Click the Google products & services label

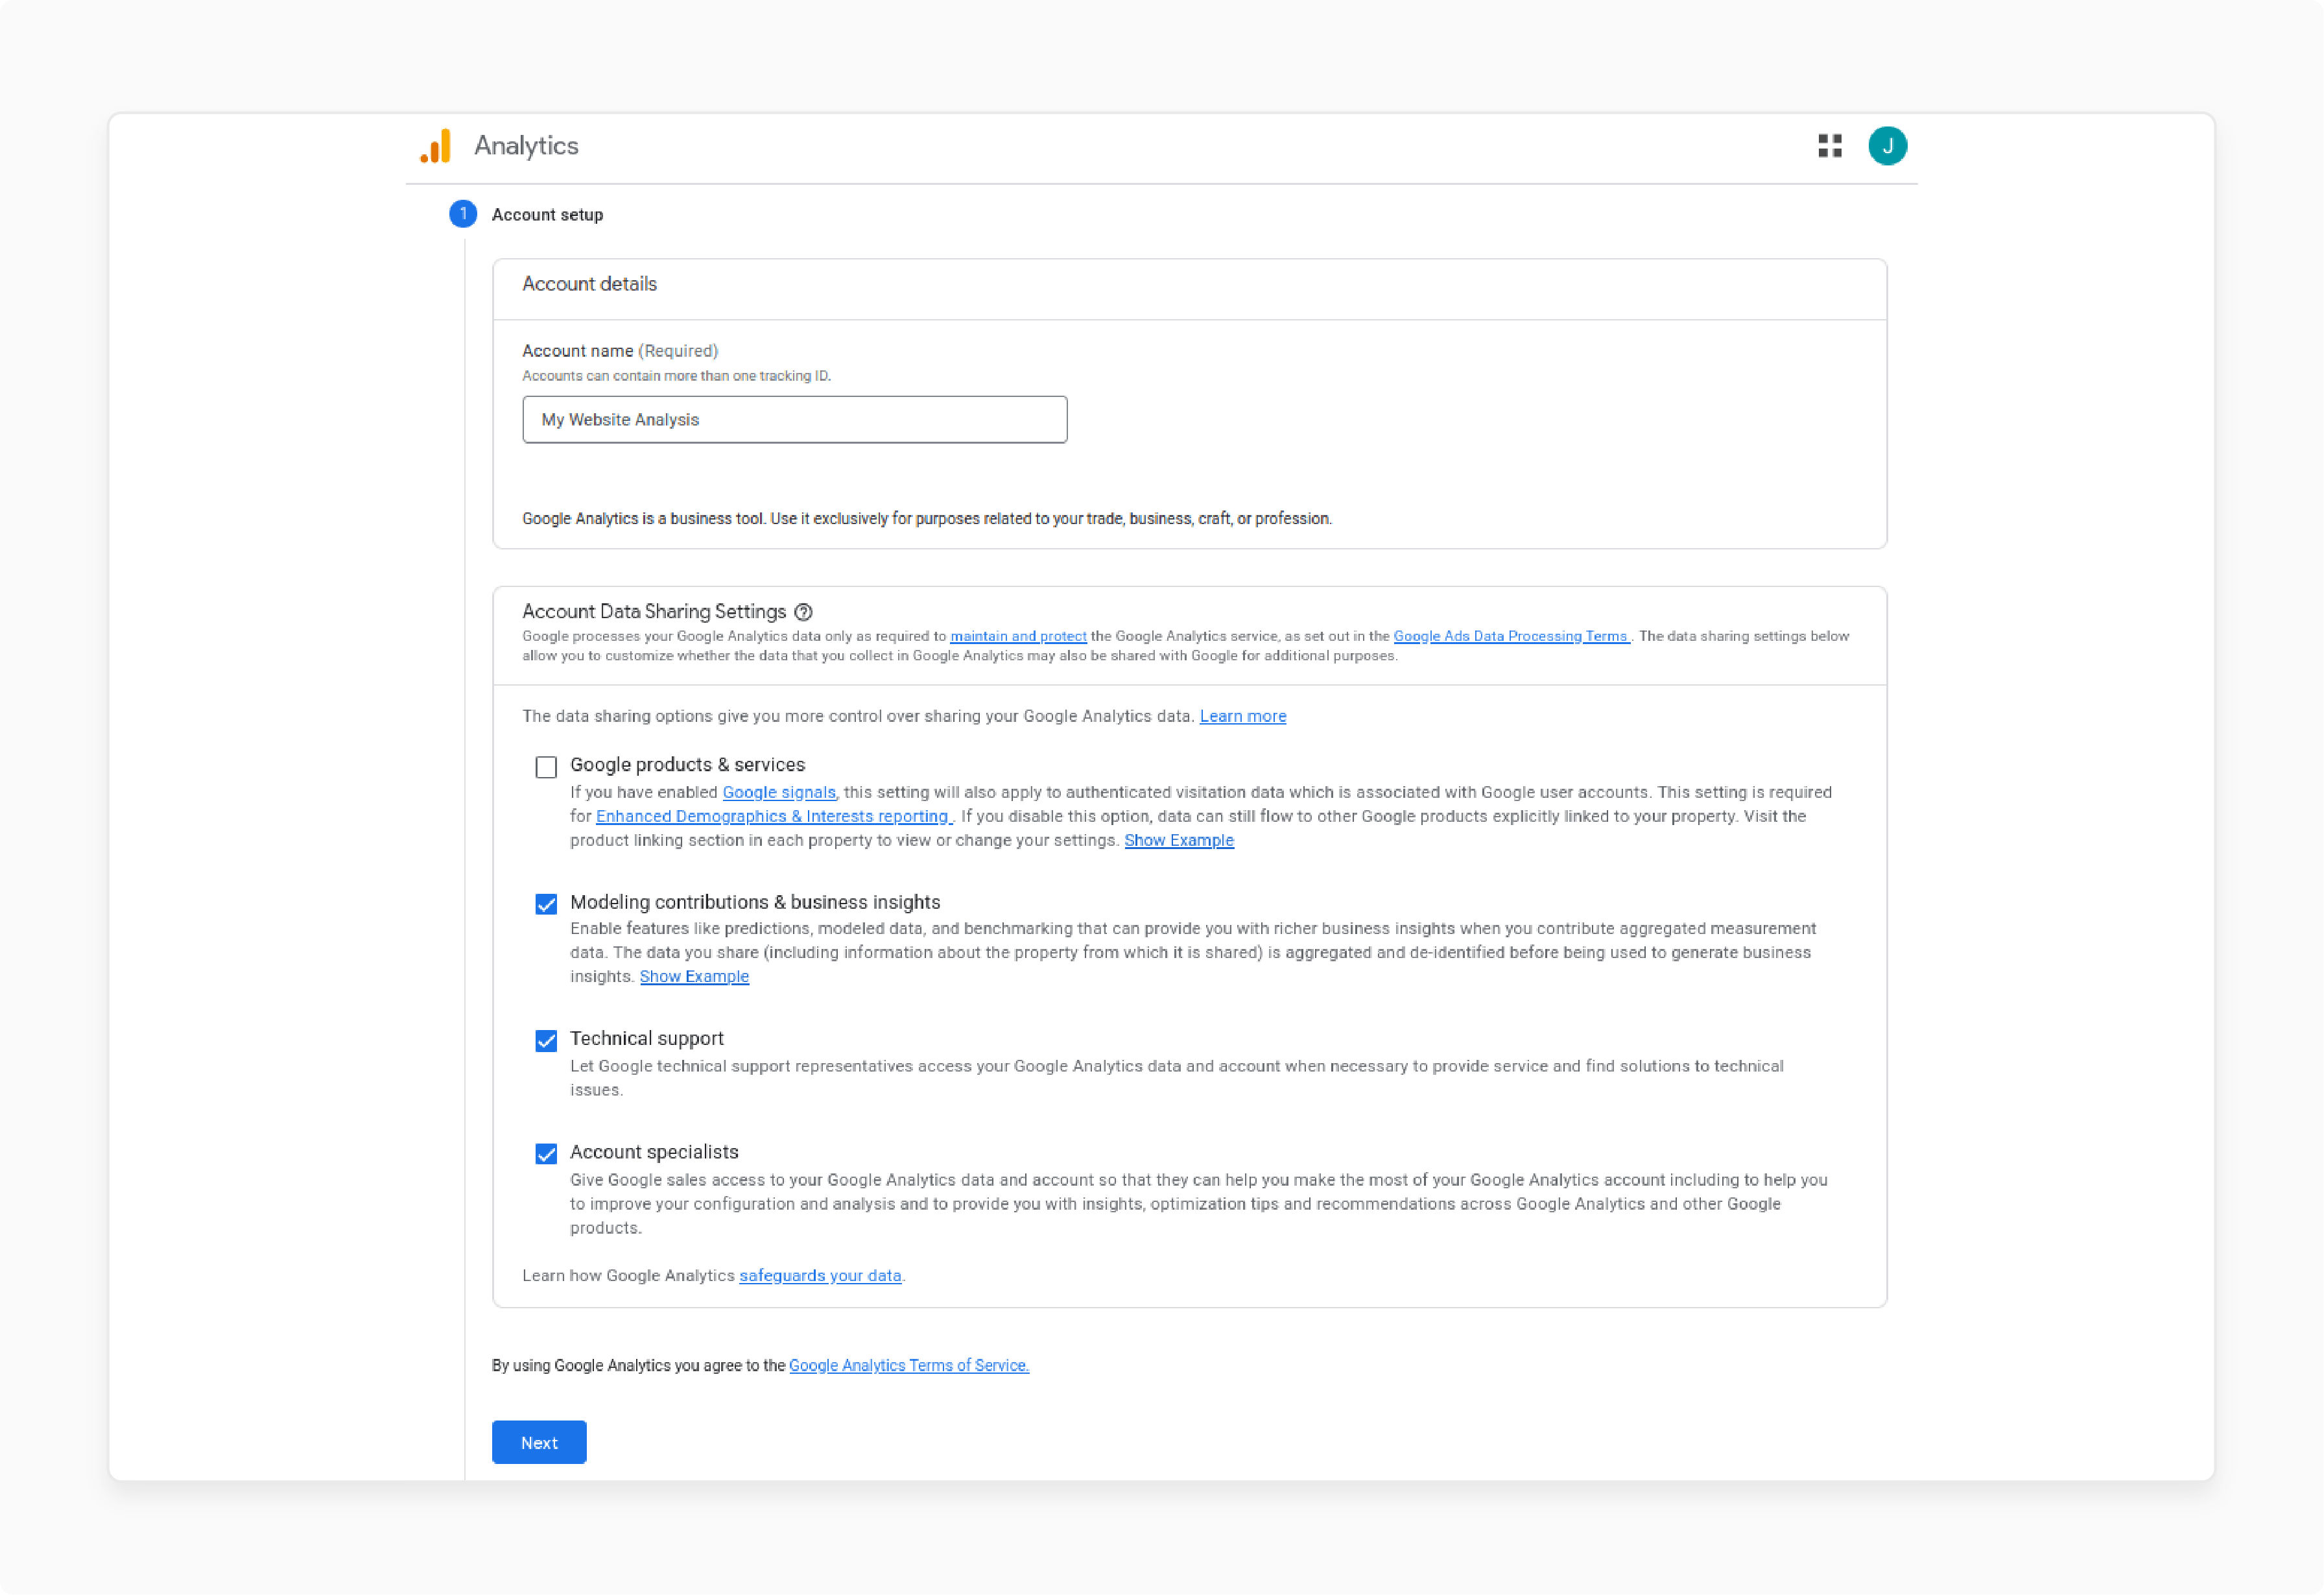pyautogui.click(x=687, y=764)
